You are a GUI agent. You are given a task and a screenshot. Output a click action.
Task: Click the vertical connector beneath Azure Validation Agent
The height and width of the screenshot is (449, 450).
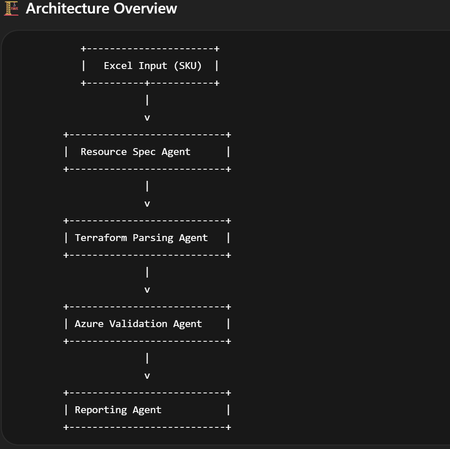tap(147, 358)
